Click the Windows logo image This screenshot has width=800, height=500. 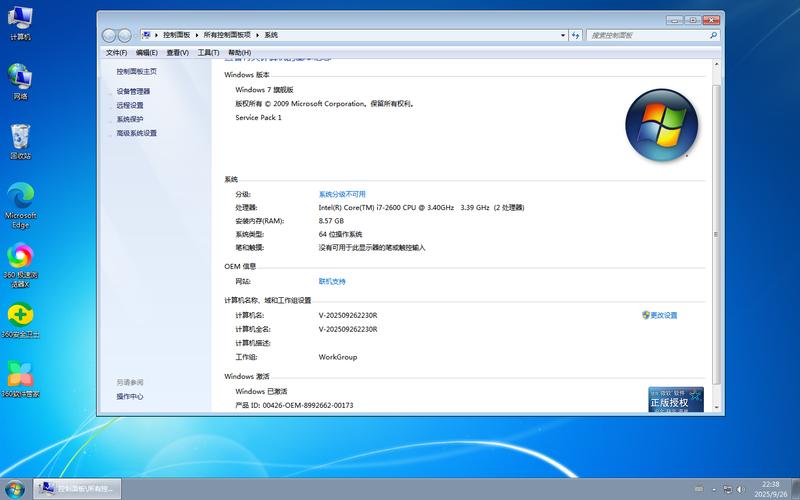click(x=662, y=125)
